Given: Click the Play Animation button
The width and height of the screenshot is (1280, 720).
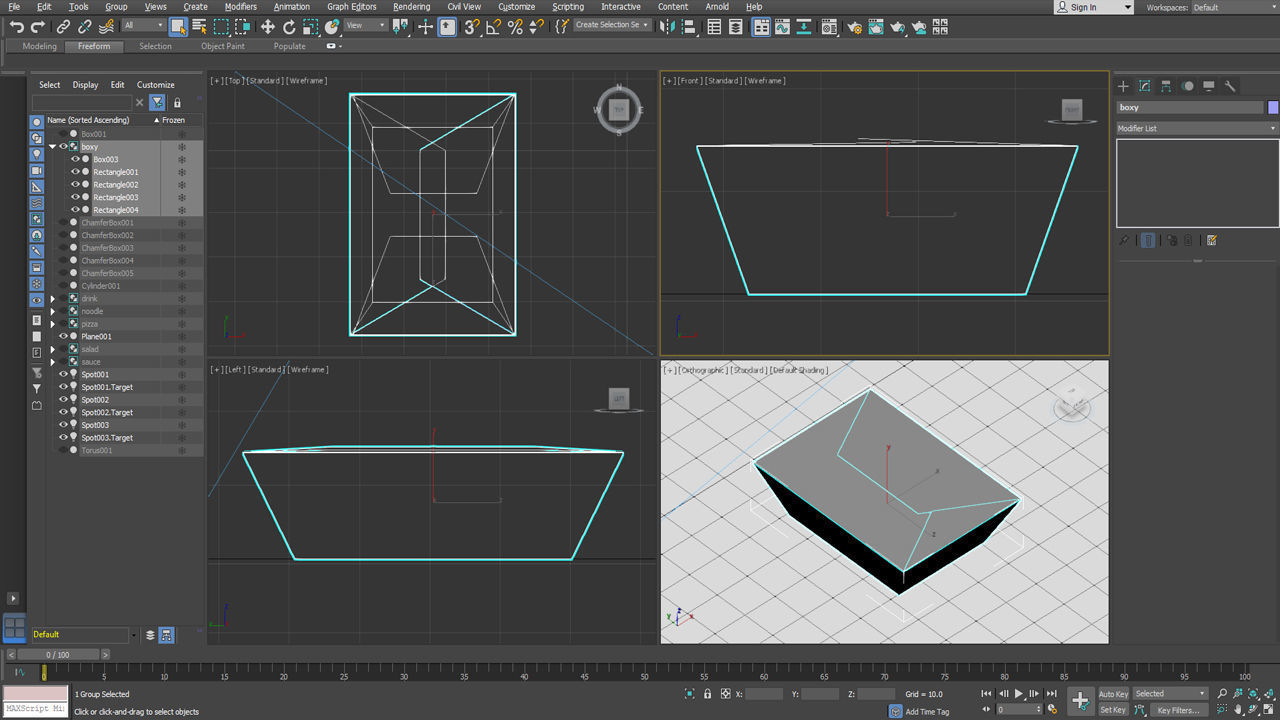Looking at the screenshot, I should [1019, 693].
